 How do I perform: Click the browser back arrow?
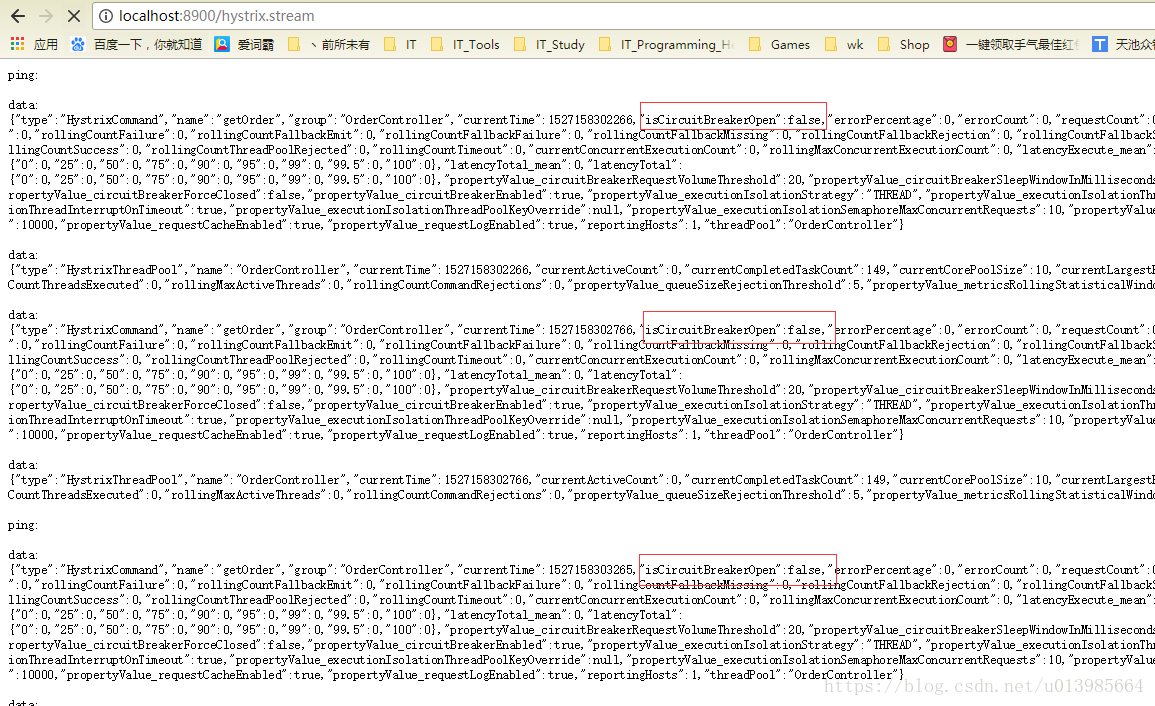click(x=18, y=15)
